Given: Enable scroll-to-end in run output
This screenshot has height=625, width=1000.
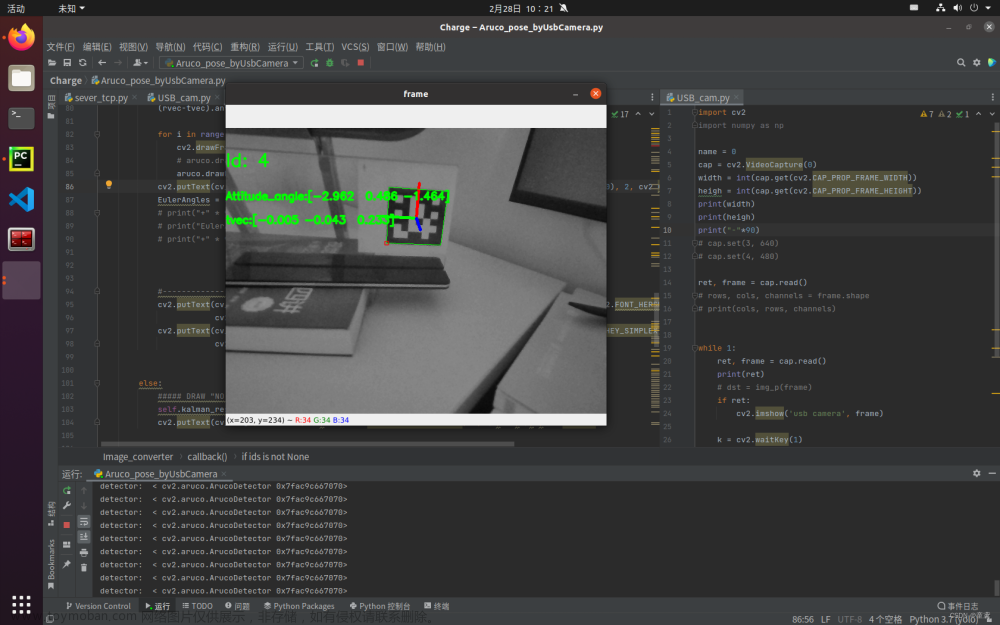Looking at the screenshot, I should click(x=86, y=538).
